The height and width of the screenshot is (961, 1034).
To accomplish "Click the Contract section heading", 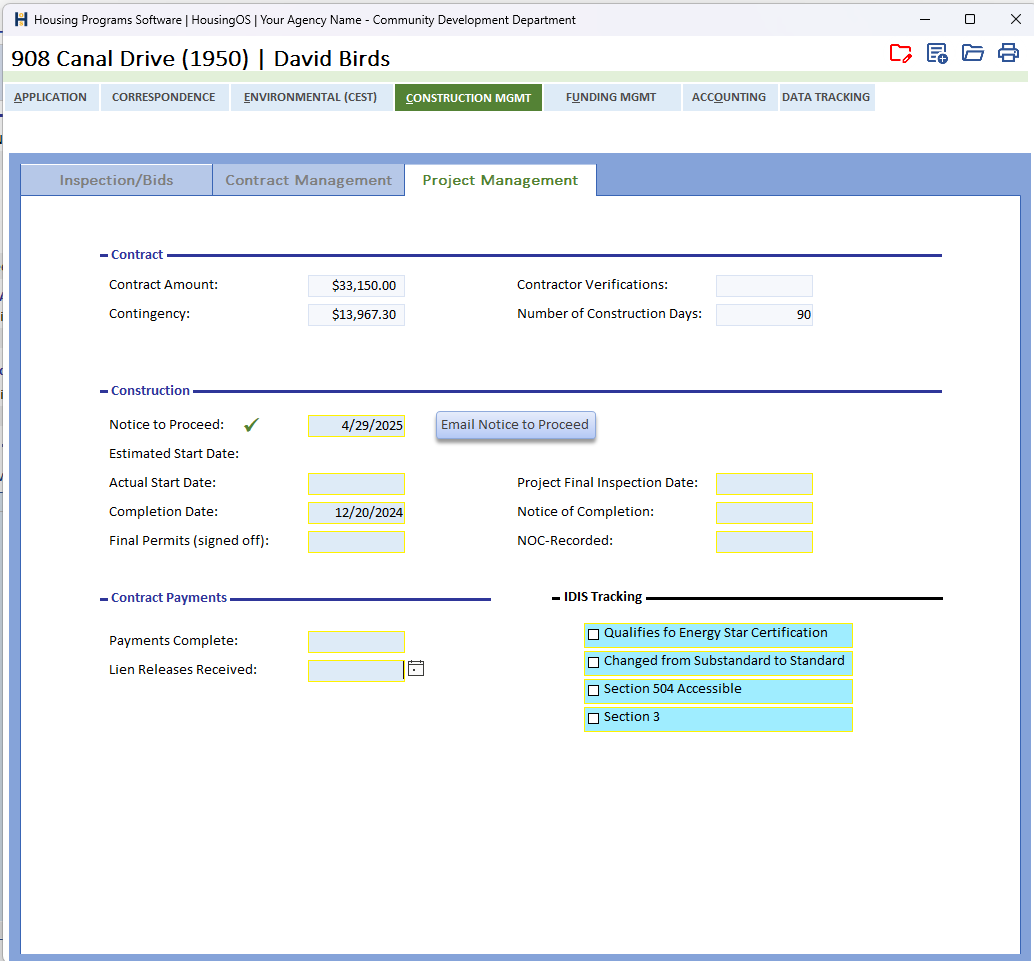I will [x=137, y=255].
